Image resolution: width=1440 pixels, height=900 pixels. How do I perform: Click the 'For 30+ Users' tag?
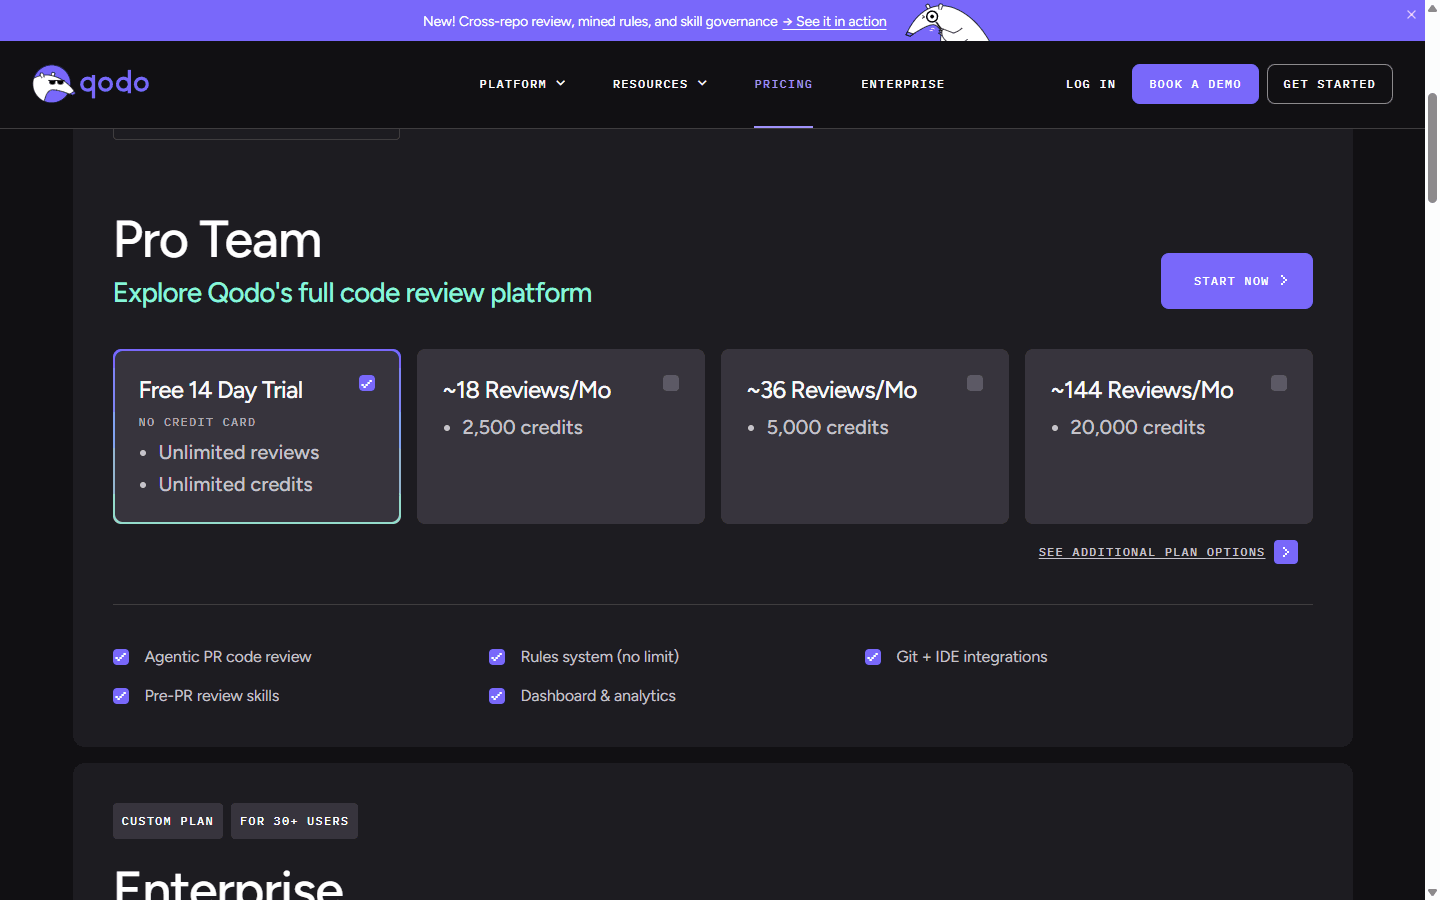pyautogui.click(x=294, y=821)
